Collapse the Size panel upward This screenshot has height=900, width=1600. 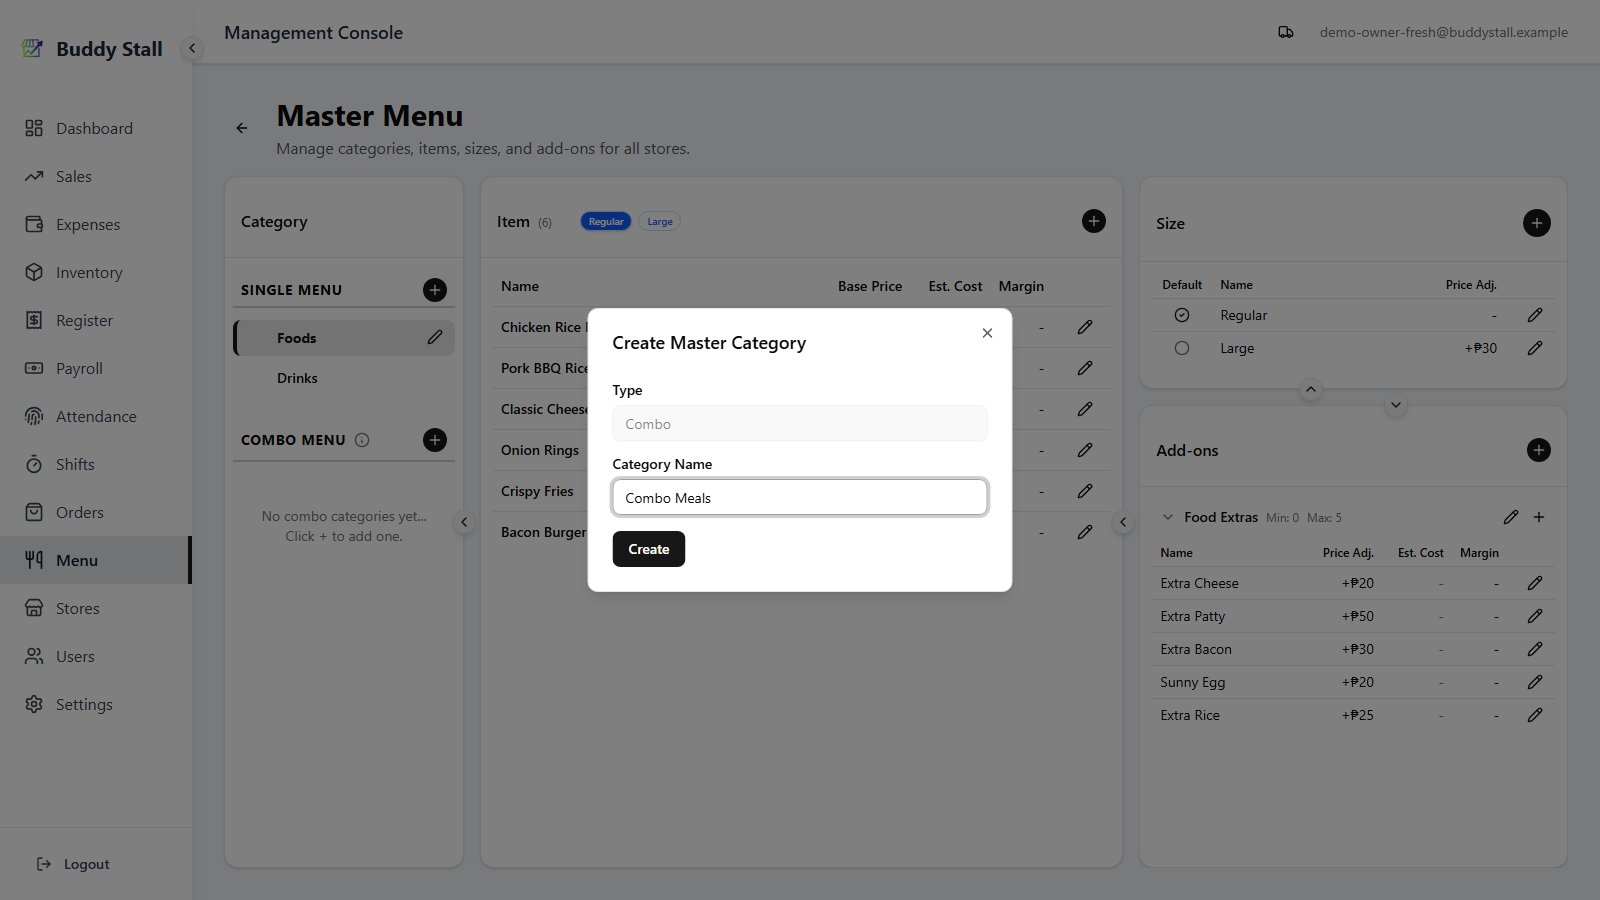coord(1311,389)
